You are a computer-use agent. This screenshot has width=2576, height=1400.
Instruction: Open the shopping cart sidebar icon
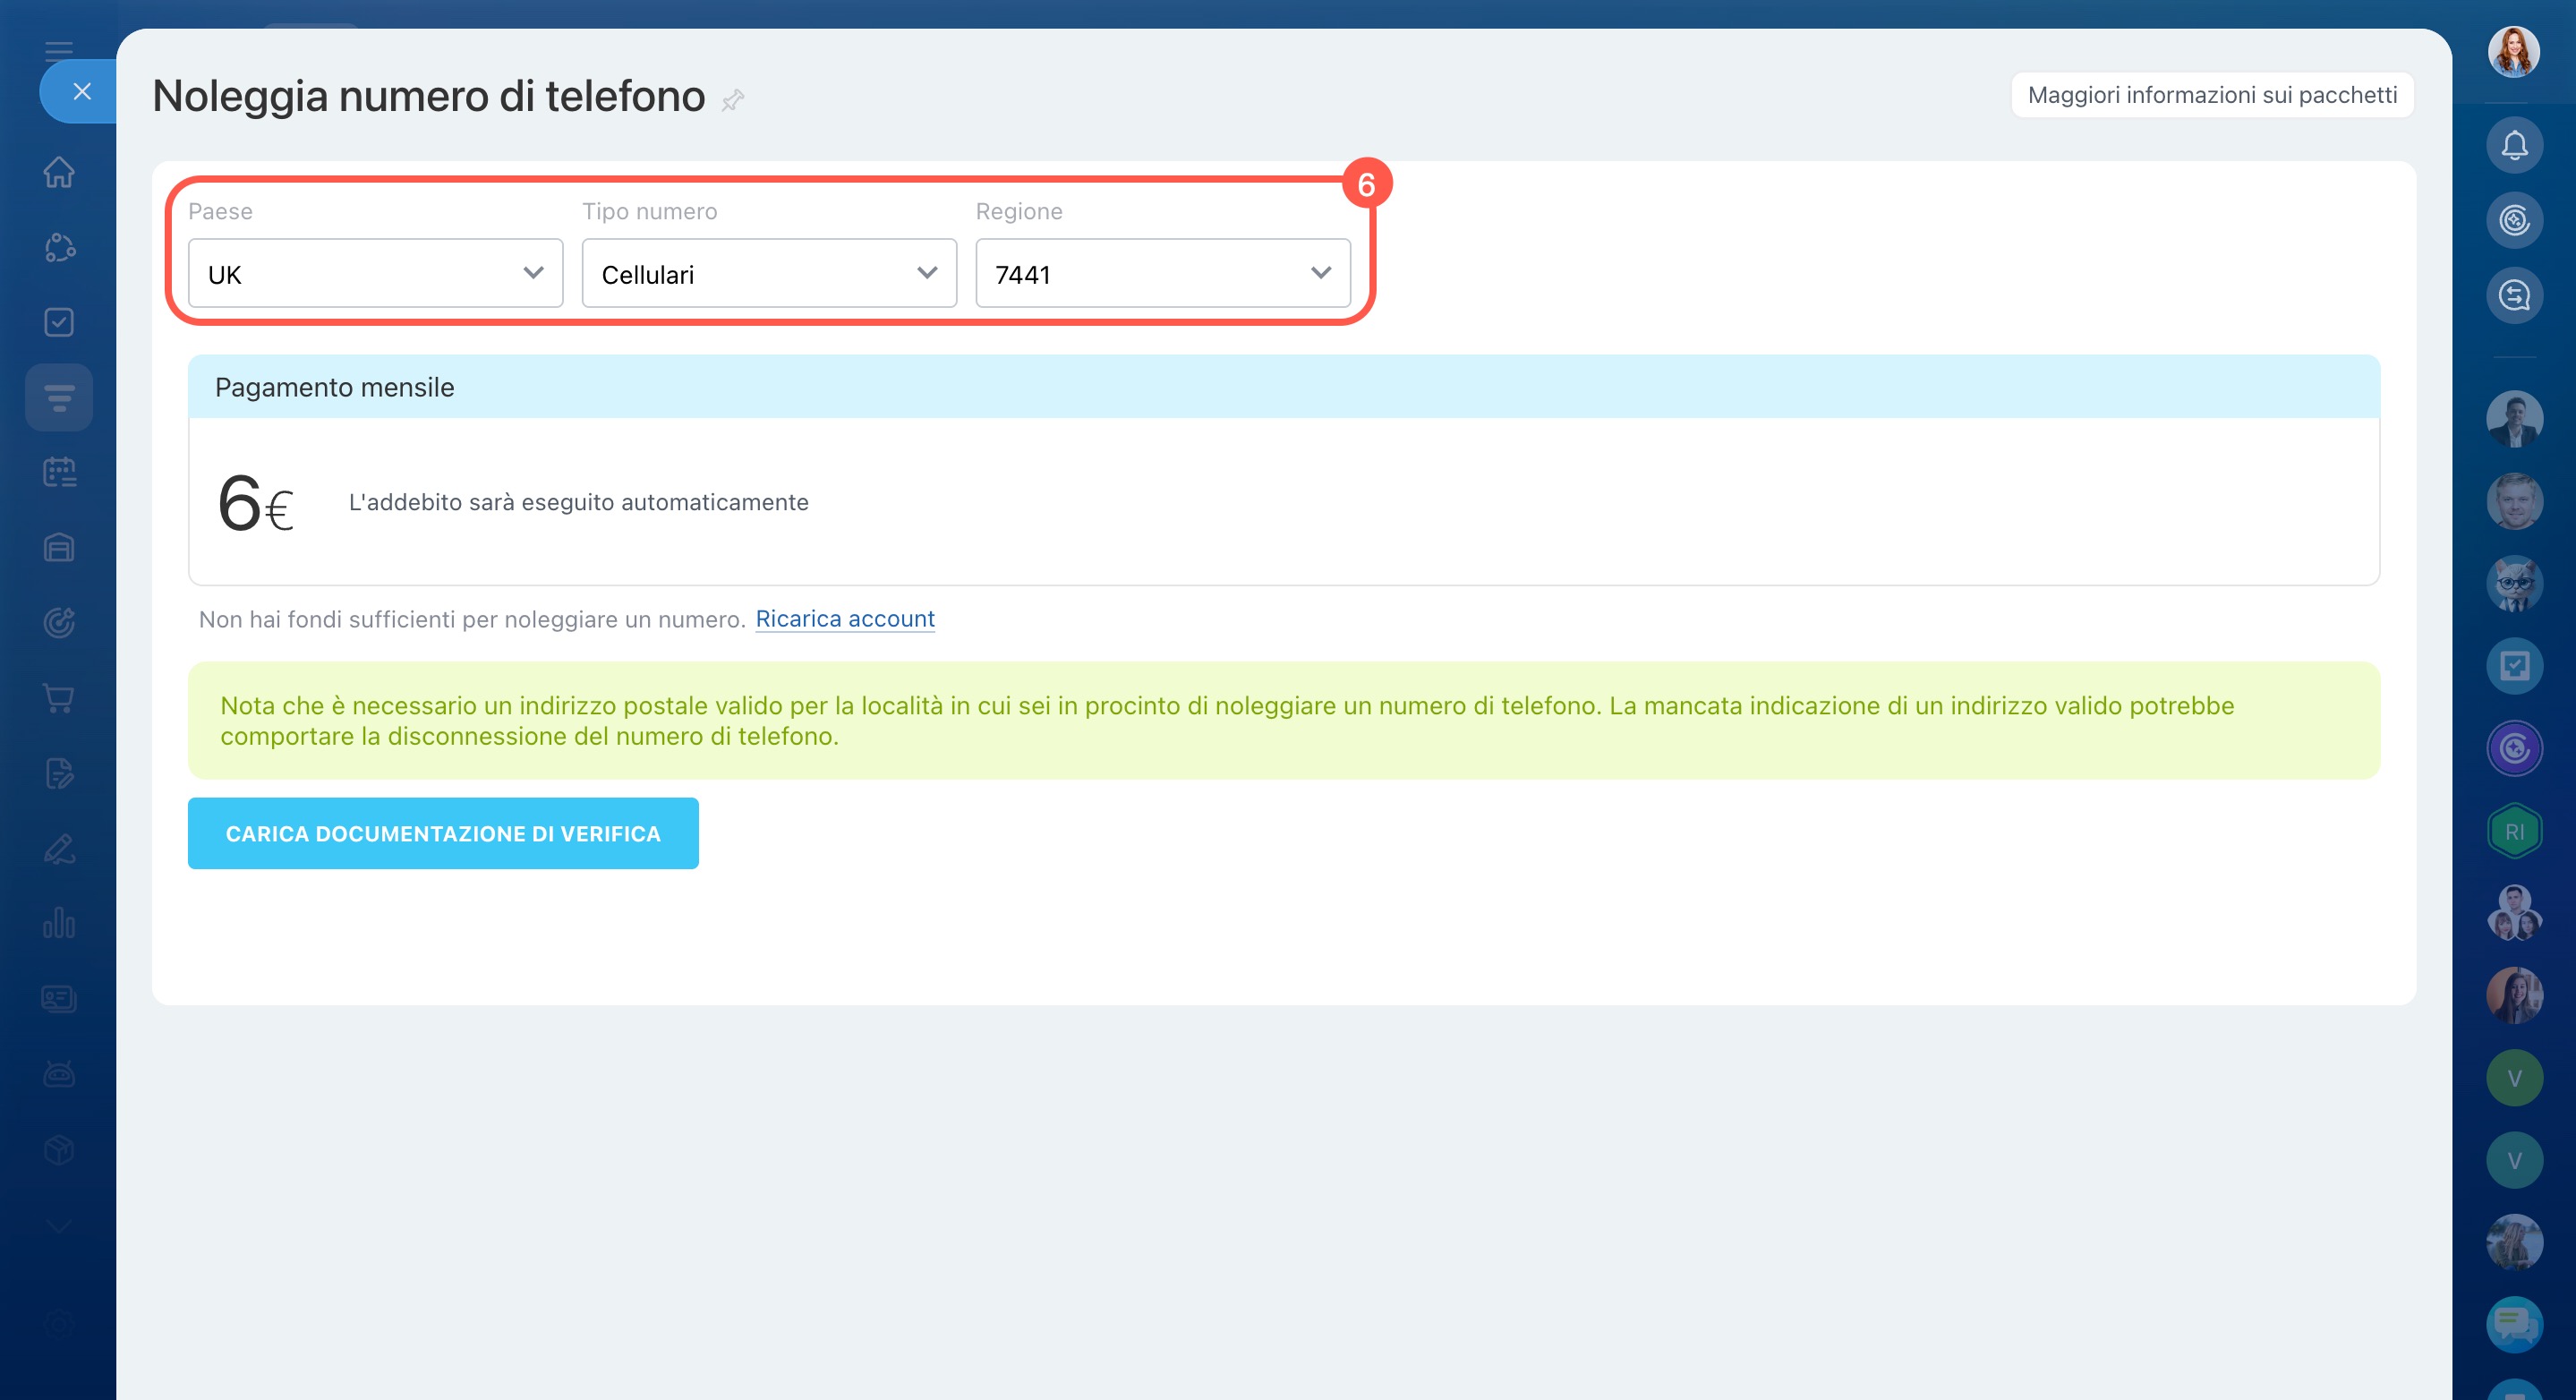tap(59, 698)
